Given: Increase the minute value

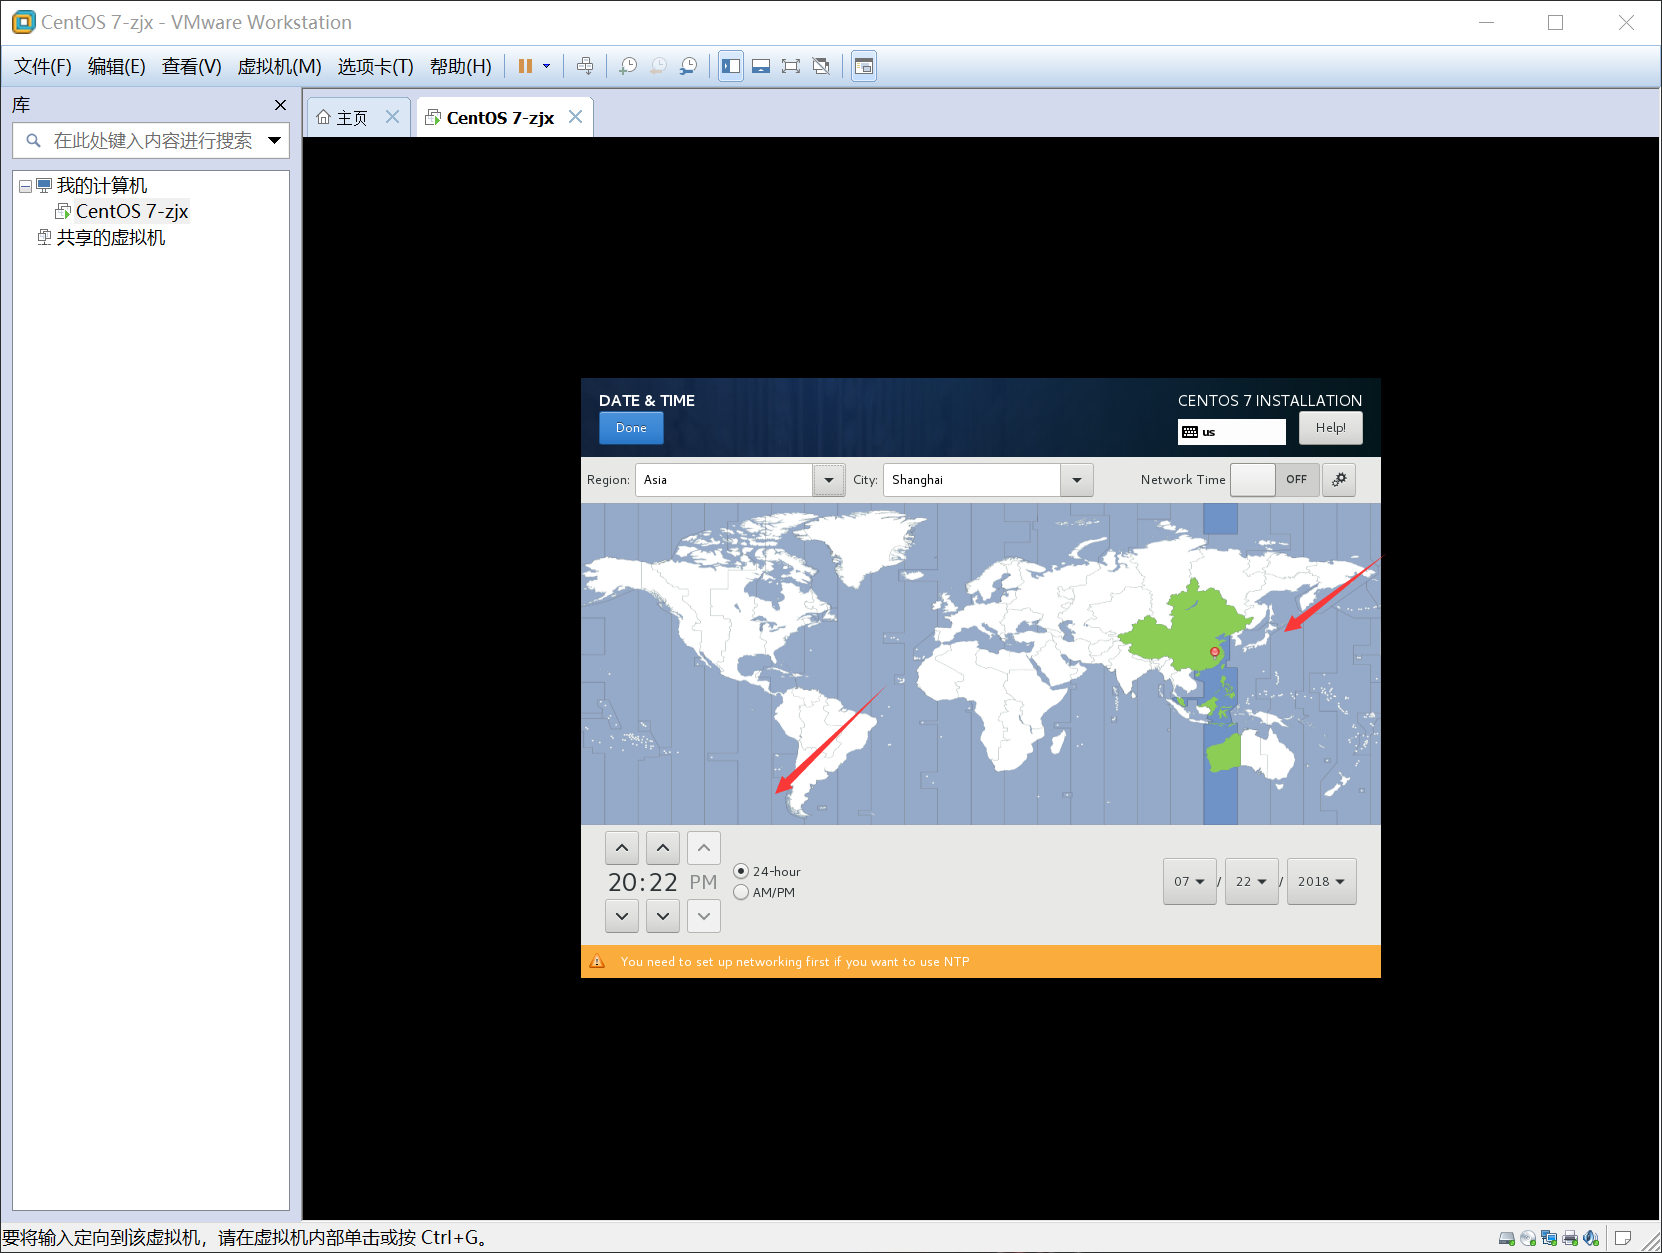Looking at the screenshot, I should pyautogui.click(x=663, y=848).
